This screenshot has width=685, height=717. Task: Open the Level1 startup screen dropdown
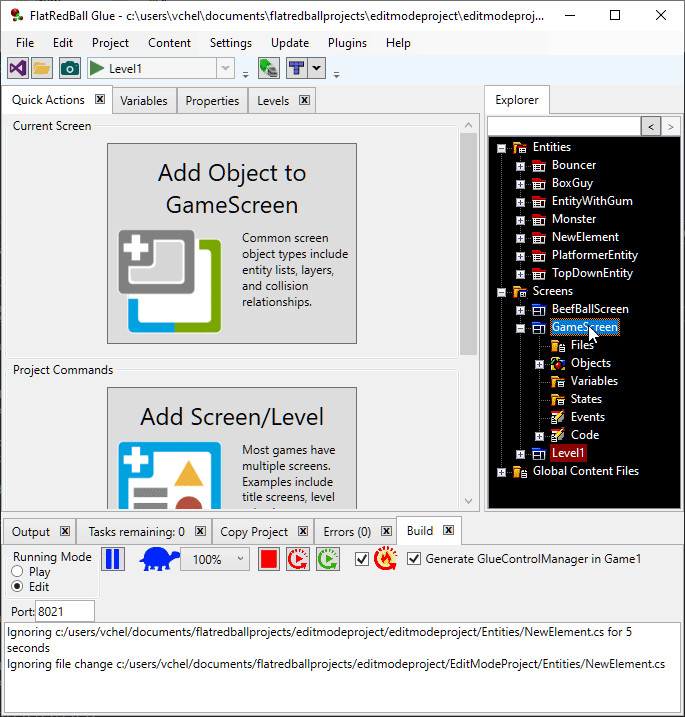pos(226,68)
